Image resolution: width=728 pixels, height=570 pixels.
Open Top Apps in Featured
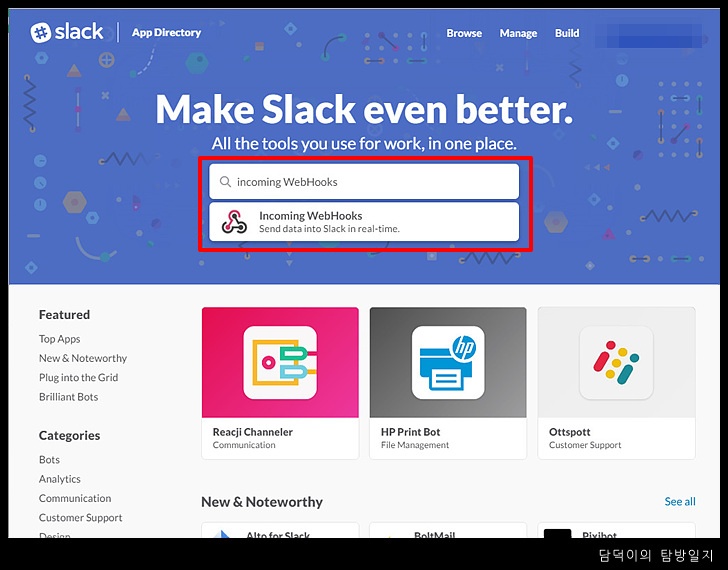[x=59, y=339]
